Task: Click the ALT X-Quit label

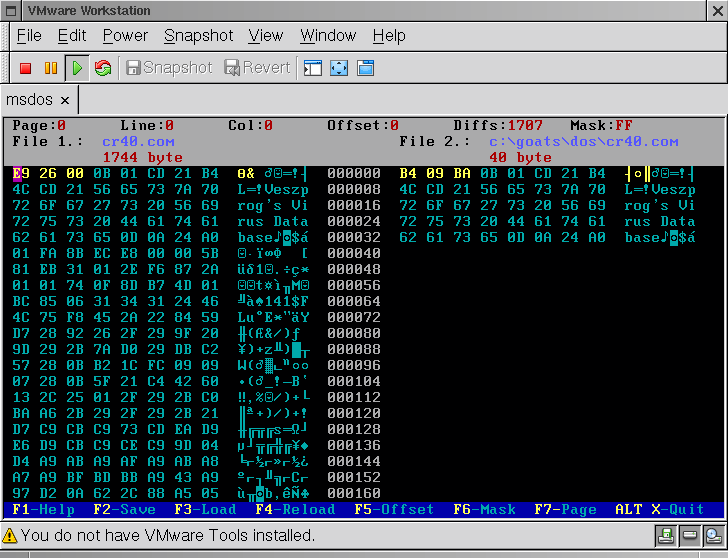Action: click(x=660, y=509)
